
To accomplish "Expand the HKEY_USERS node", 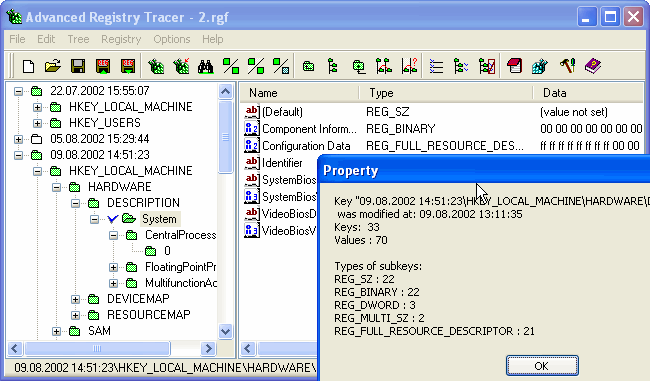I will pyautogui.click(x=37, y=123).
